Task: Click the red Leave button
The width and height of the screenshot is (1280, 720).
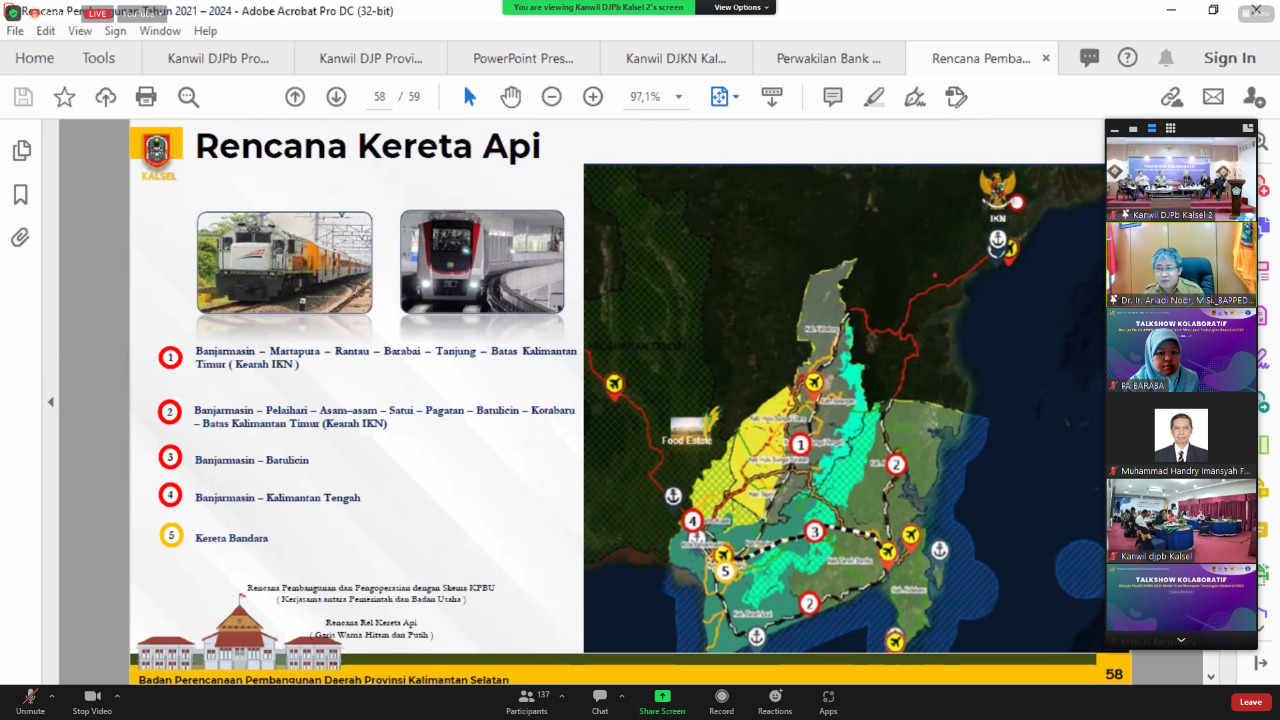Action: (1251, 702)
